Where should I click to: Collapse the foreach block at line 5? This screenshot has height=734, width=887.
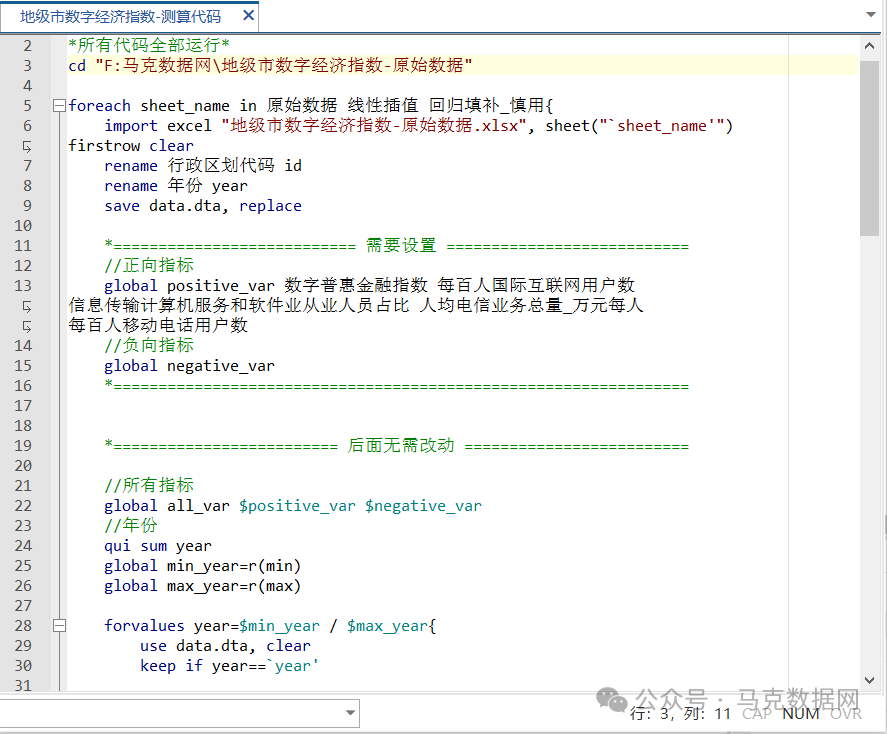pyautogui.click(x=59, y=106)
